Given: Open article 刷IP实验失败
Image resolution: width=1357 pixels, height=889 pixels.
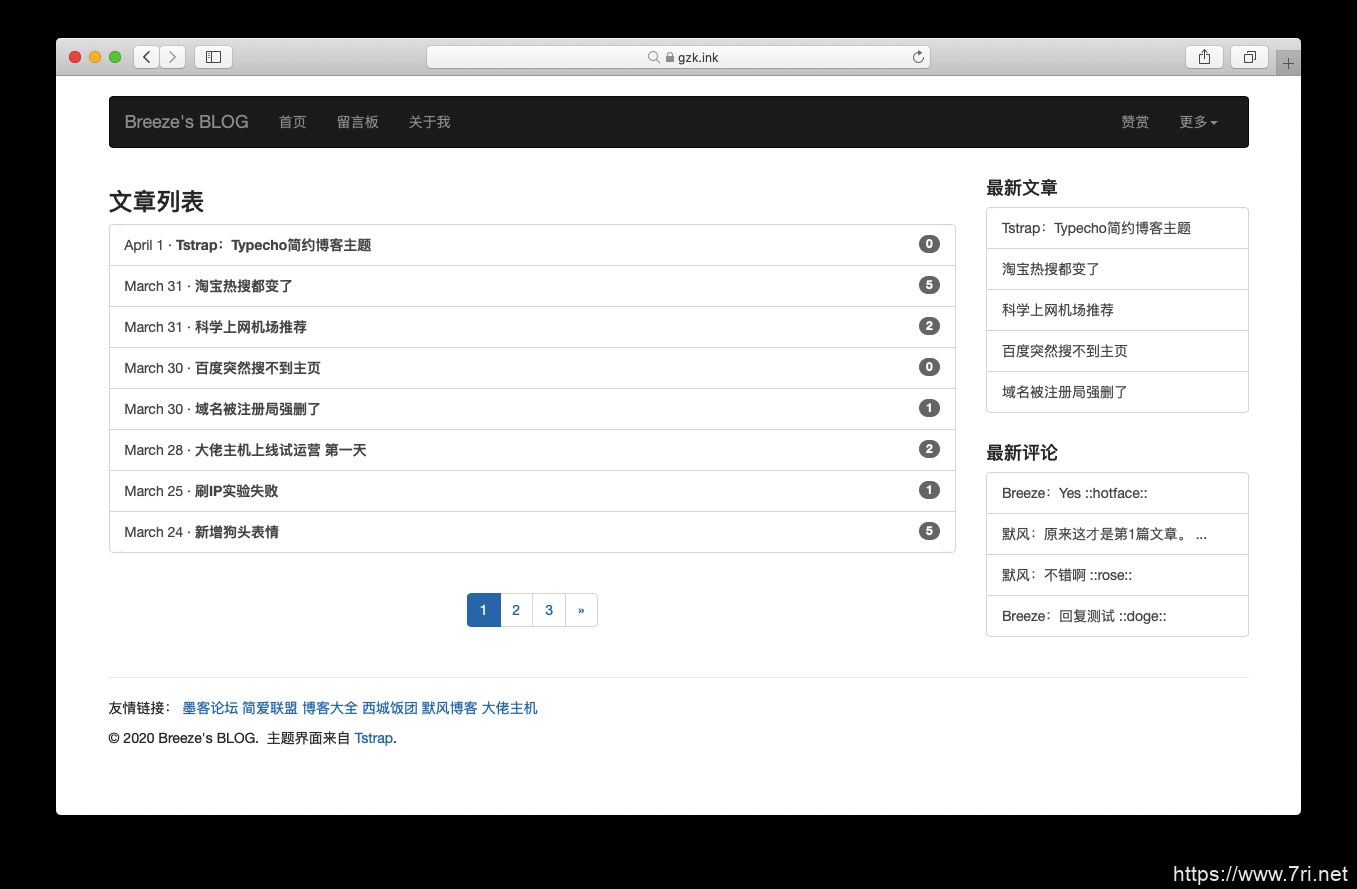Looking at the screenshot, I should pyautogui.click(x=236, y=491).
